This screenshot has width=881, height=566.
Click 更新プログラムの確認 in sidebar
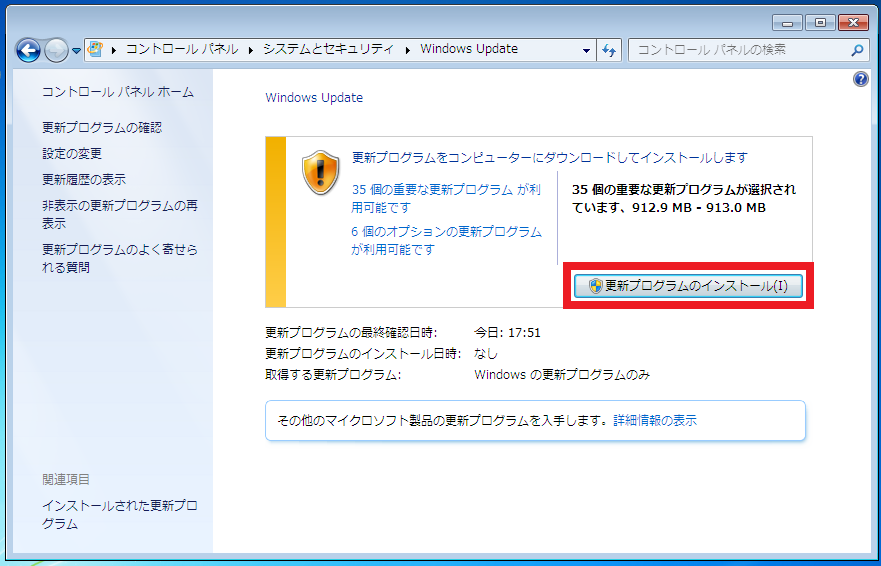(x=102, y=128)
